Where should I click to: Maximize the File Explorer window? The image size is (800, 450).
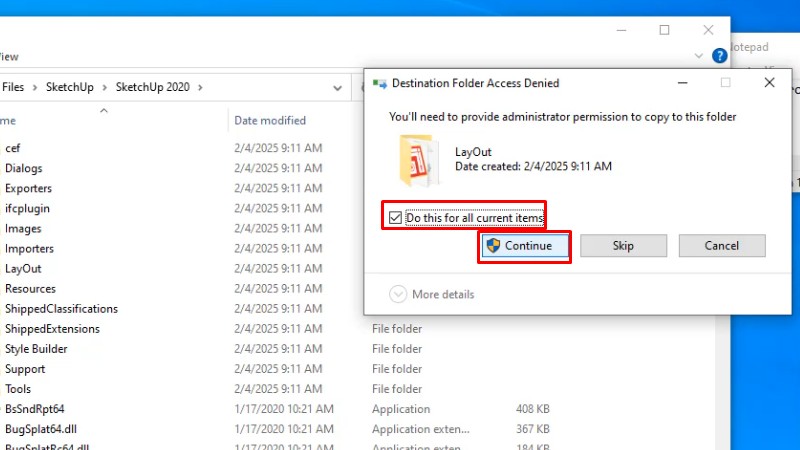tap(664, 30)
